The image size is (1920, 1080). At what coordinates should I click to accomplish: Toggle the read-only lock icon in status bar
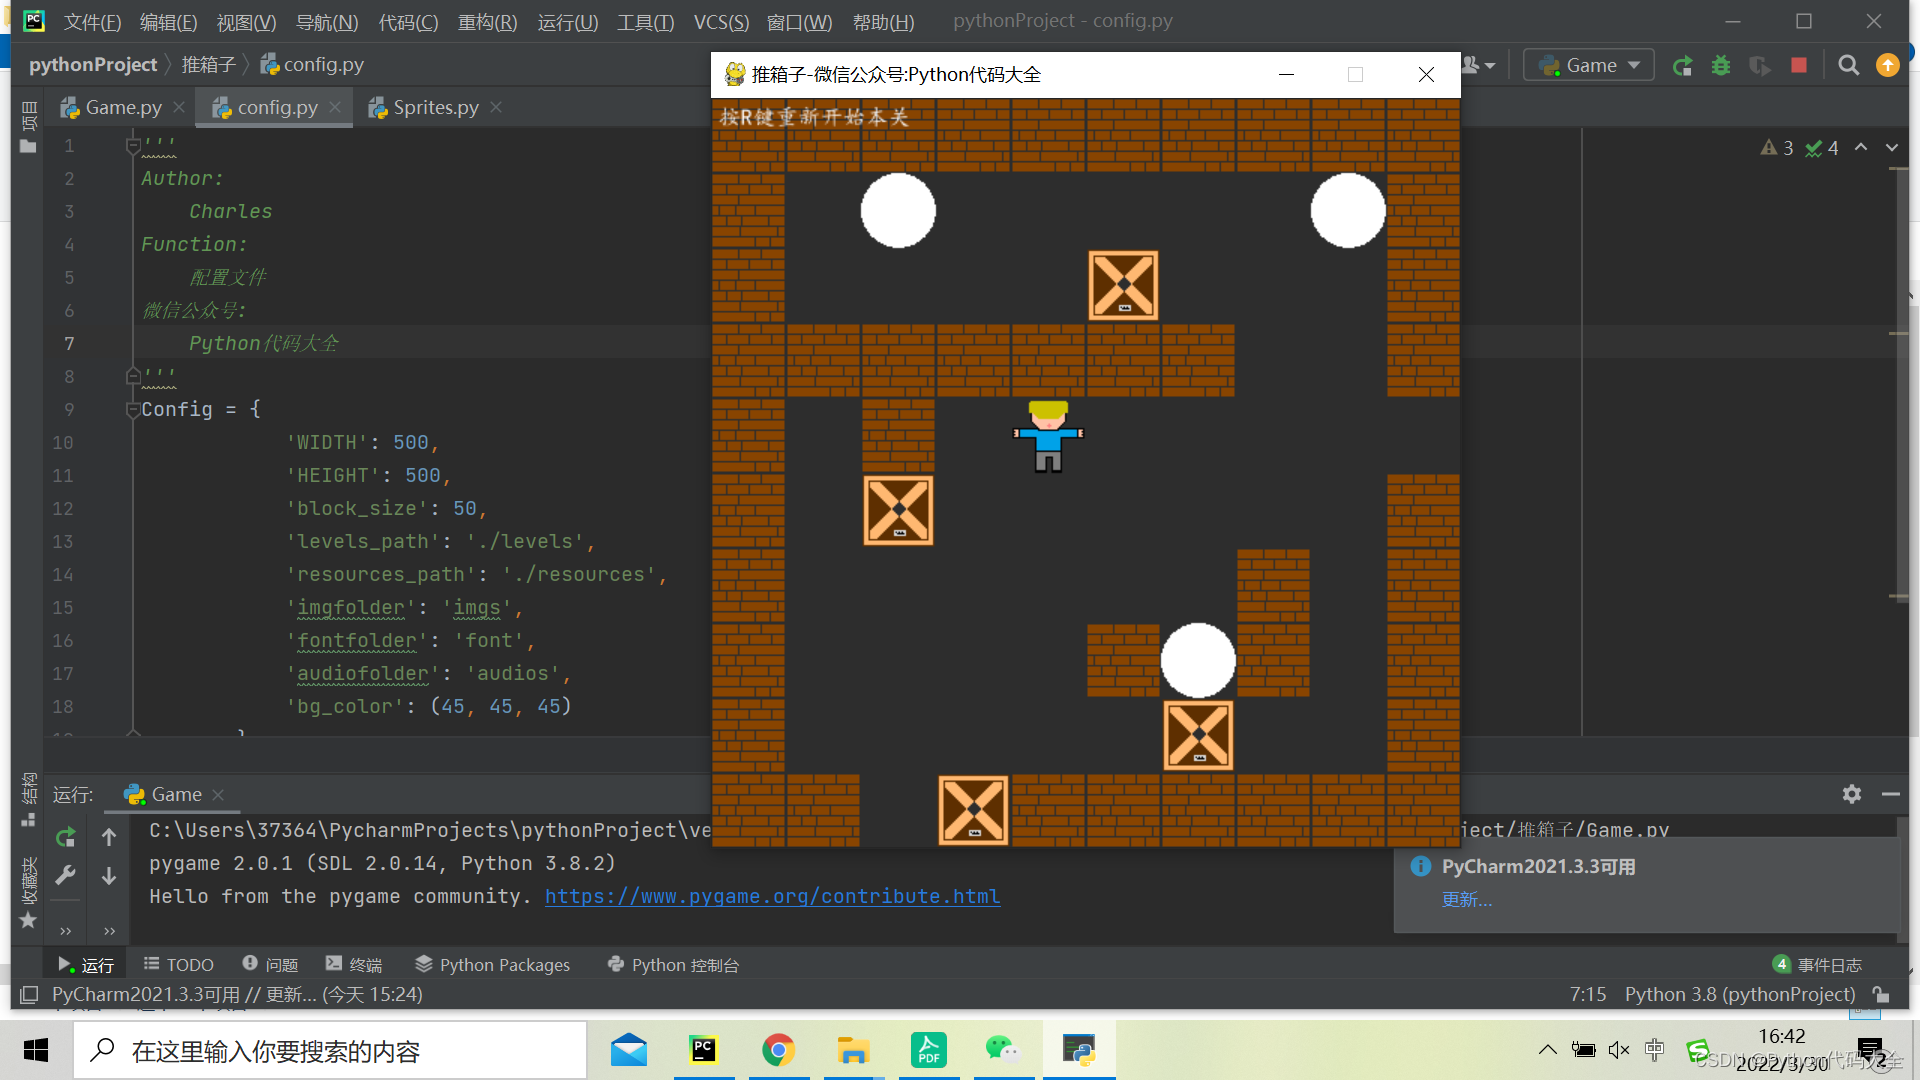point(1881,995)
